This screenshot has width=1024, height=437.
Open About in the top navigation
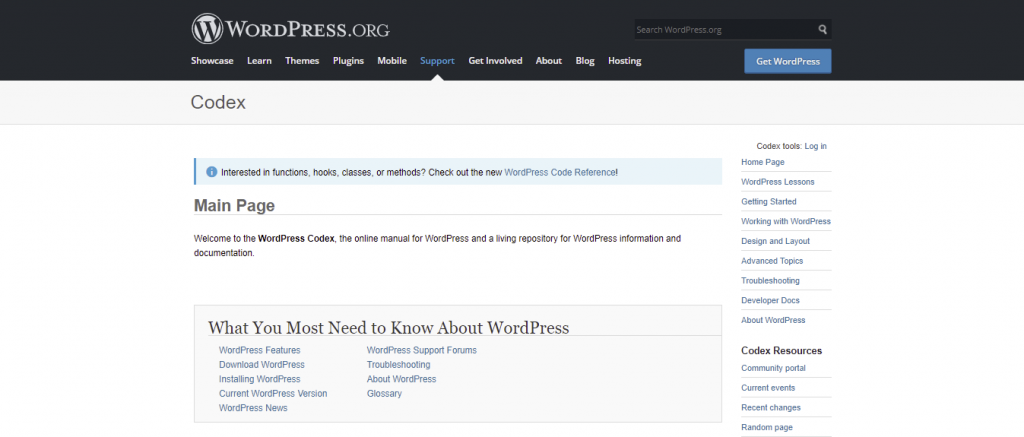(549, 61)
